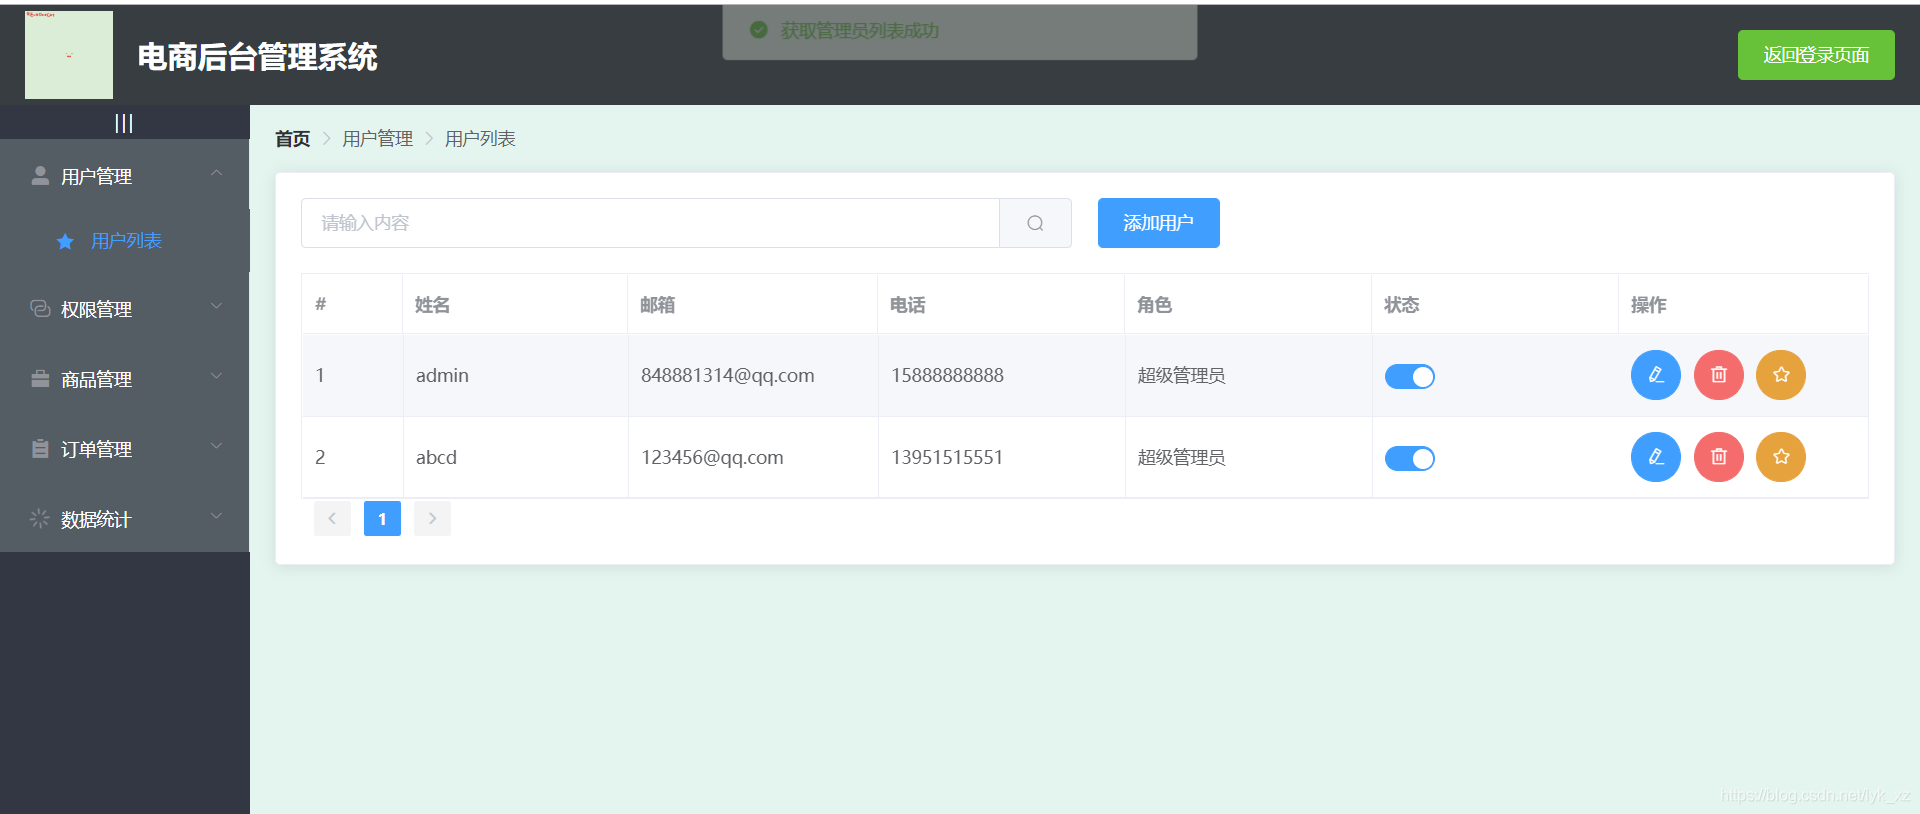Image resolution: width=1920 pixels, height=814 pixels.
Task: Click the edit pencil icon for admin
Action: coord(1655,375)
